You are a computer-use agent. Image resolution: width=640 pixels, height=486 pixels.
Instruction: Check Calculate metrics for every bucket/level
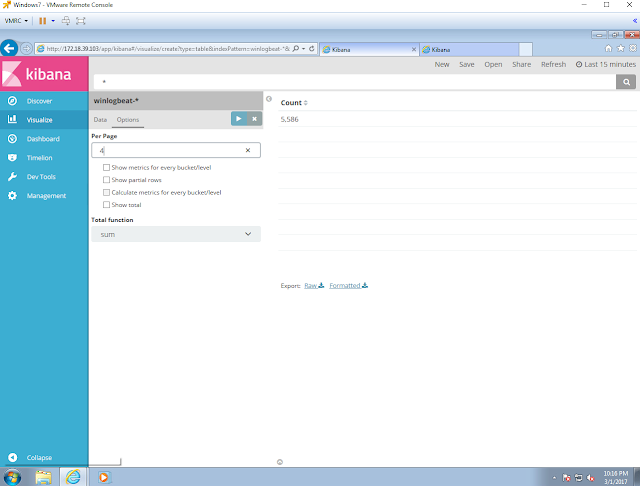(x=107, y=192)
